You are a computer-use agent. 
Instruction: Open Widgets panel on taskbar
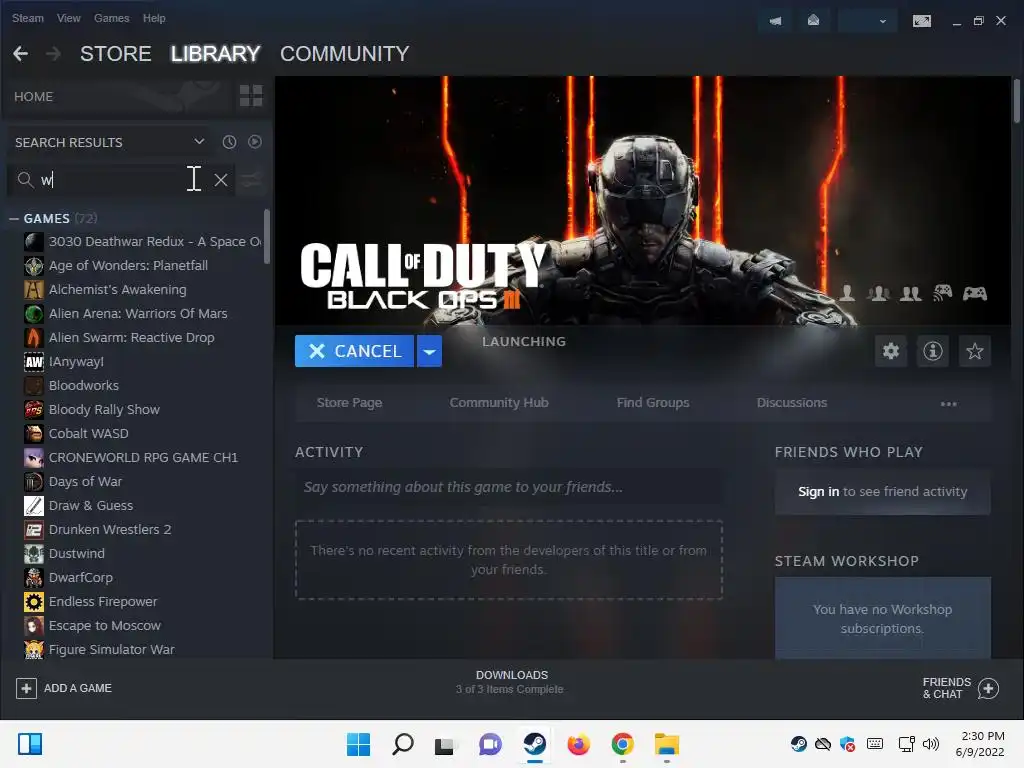tap(30, 744)
